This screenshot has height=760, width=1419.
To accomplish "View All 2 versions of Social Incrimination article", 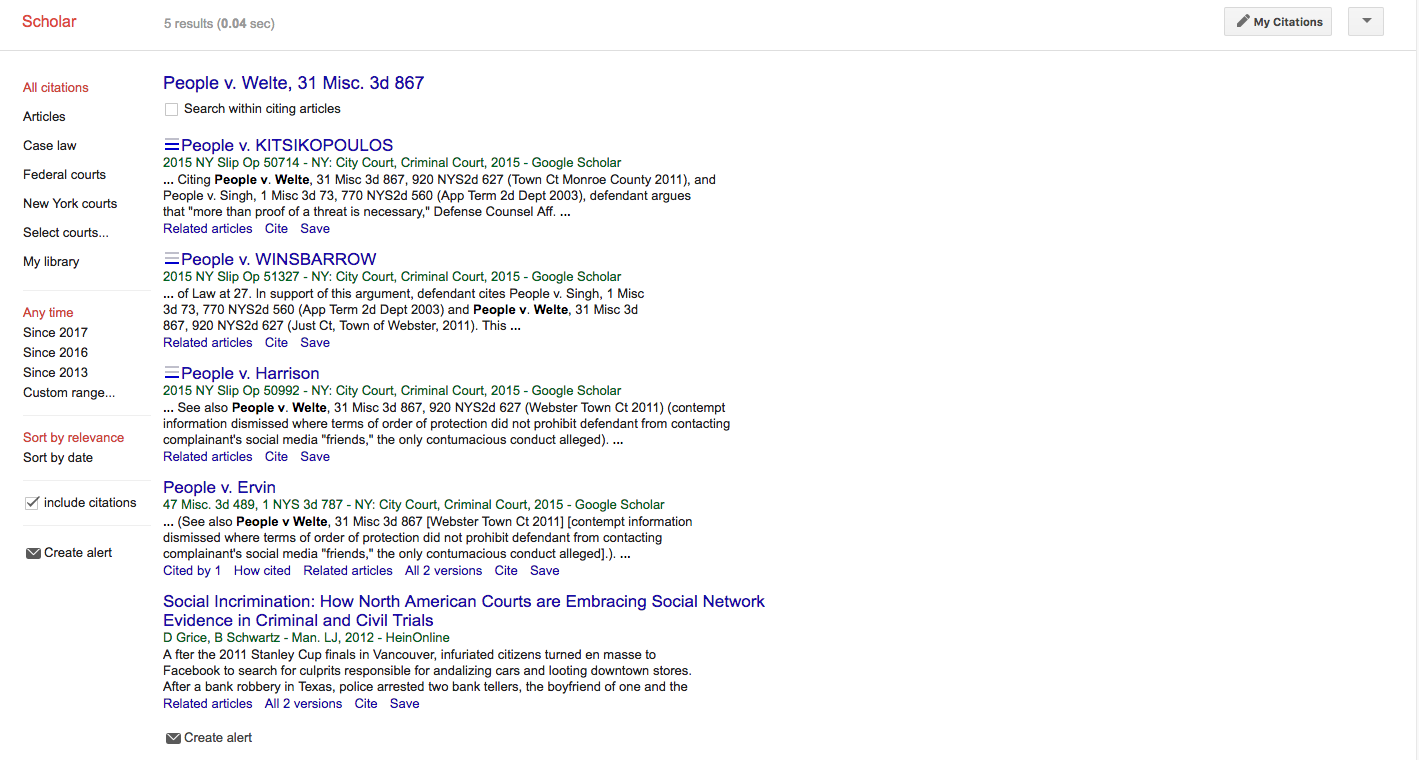I will (x=303, y=703).
